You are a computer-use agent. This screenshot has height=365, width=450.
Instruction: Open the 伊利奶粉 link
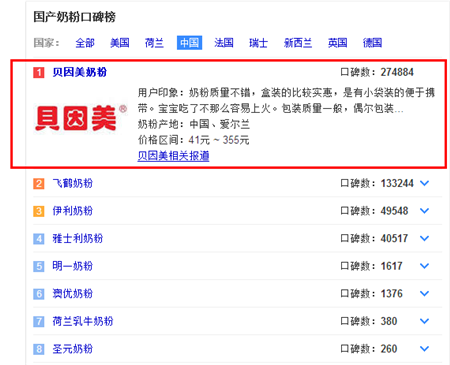[x=73, y=211]
